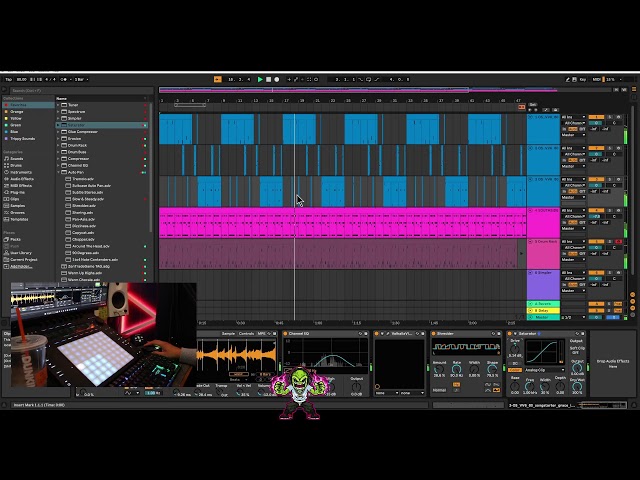The height and width of the screenshot is (480, 640).
Task: Select the Orange collection
Action: pyautogui.click(x=28, y=111)
